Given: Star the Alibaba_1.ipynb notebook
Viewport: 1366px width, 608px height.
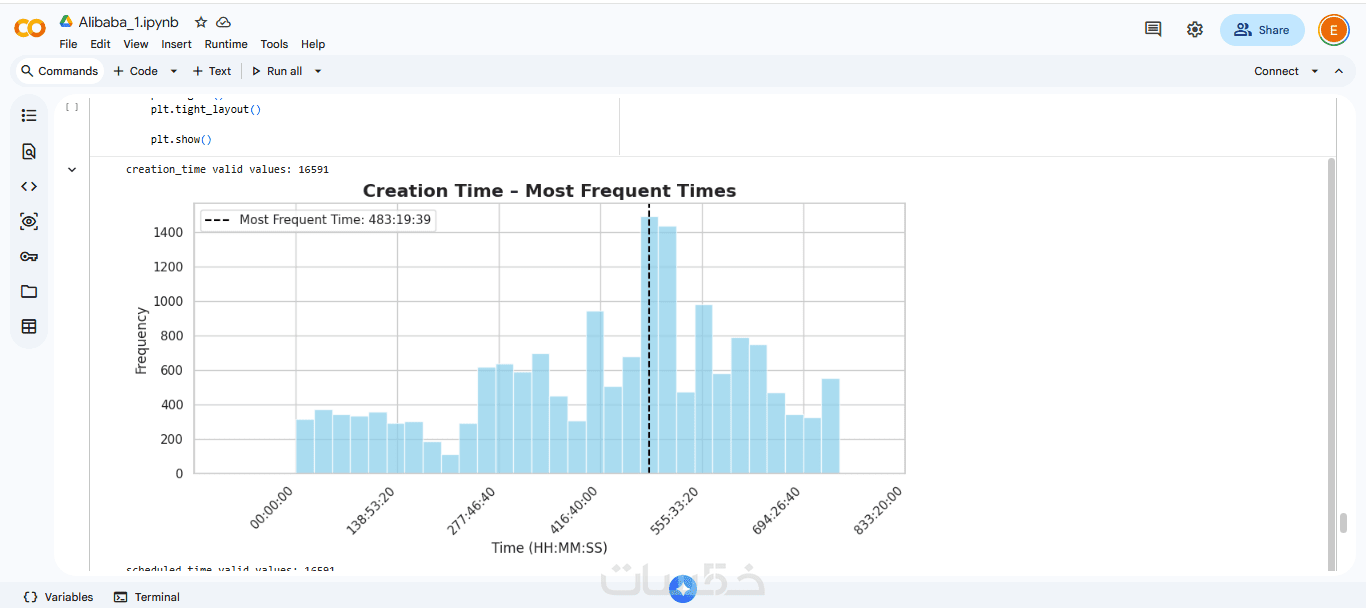Looking at the screenshot, I should [x=201, y=22].
